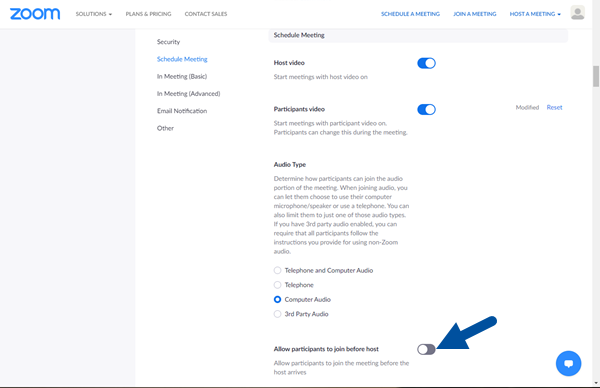Image resolution: width=600 pixels, height=388 pixels.
Task: Expand the Solutions dropdown menu
Action: [x=94, y=14]
